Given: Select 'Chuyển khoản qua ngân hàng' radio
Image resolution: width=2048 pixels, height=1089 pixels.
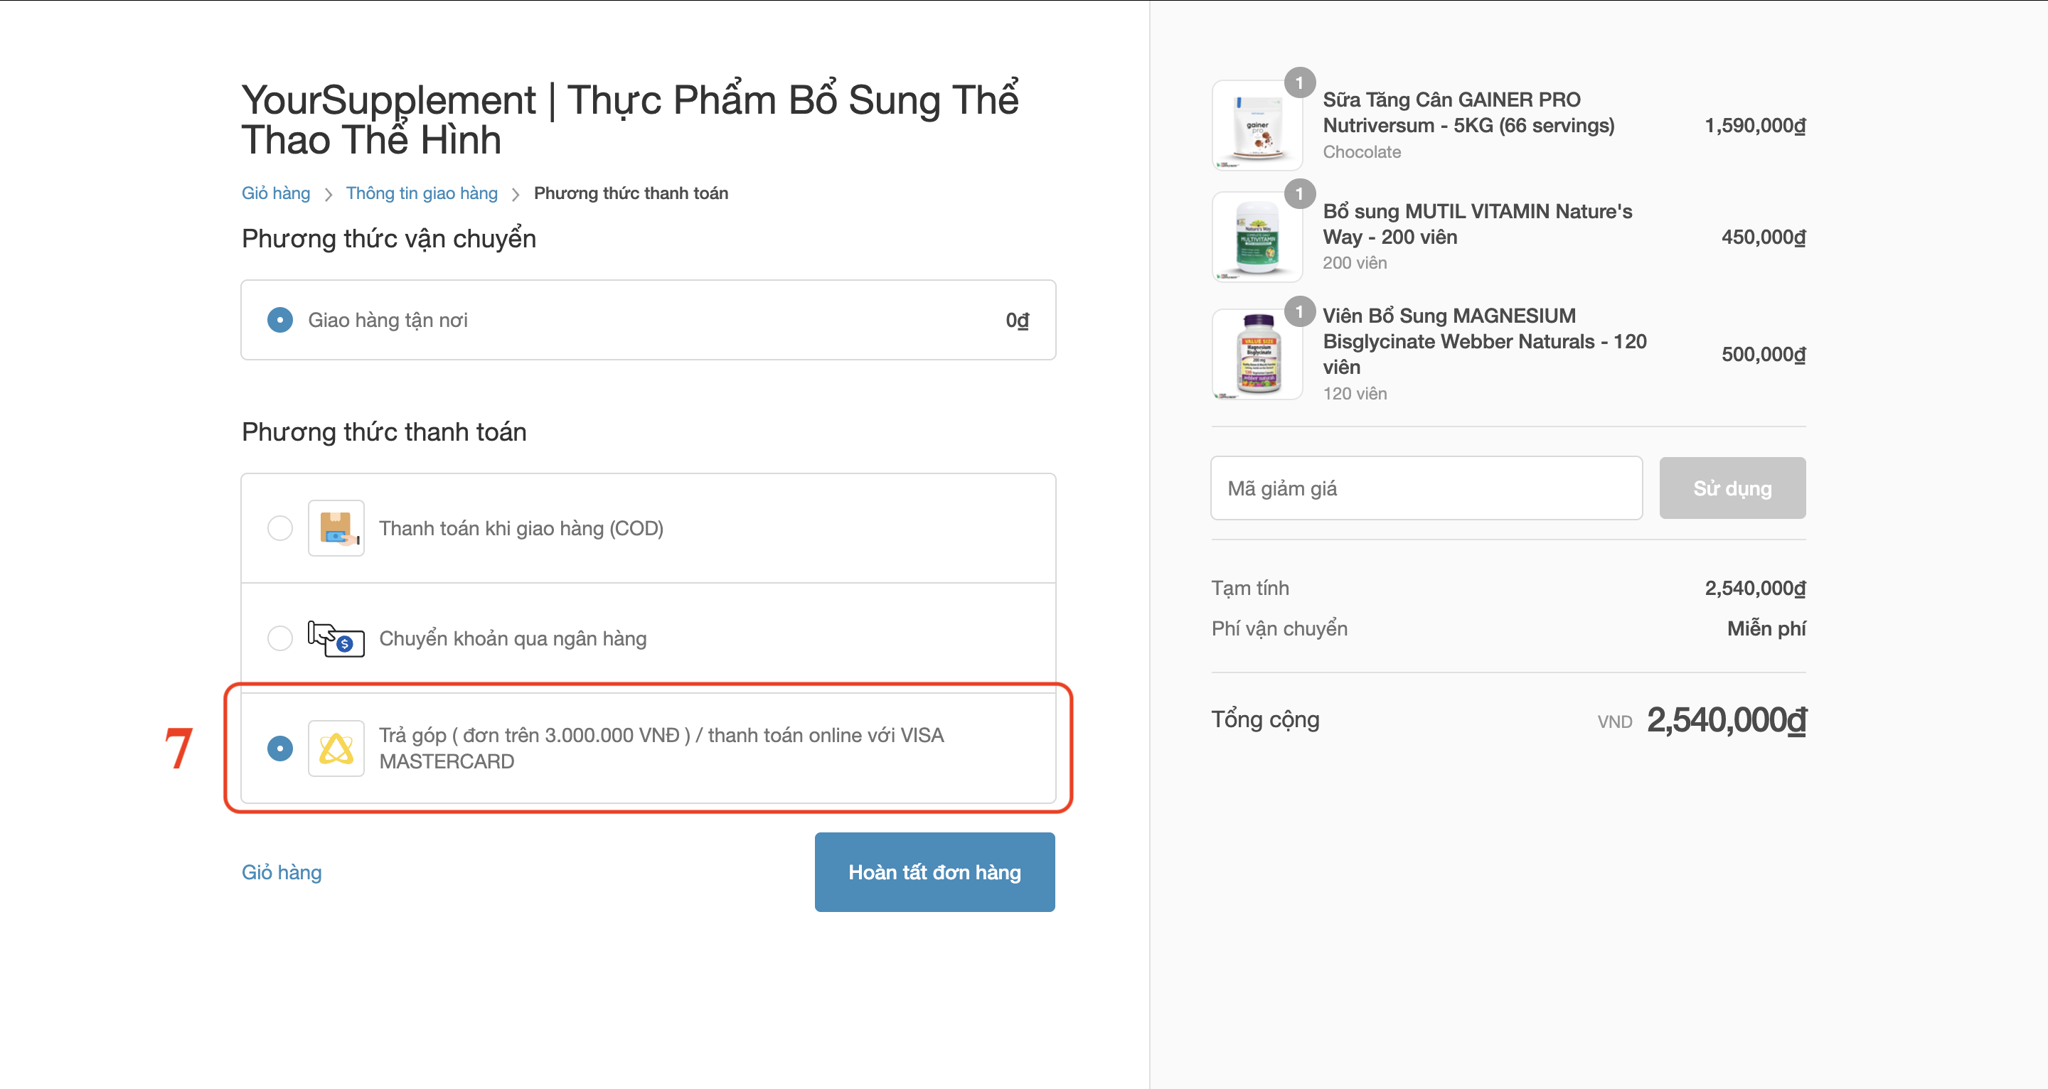Looking at the screenshot, I should (x=280, y=638).
